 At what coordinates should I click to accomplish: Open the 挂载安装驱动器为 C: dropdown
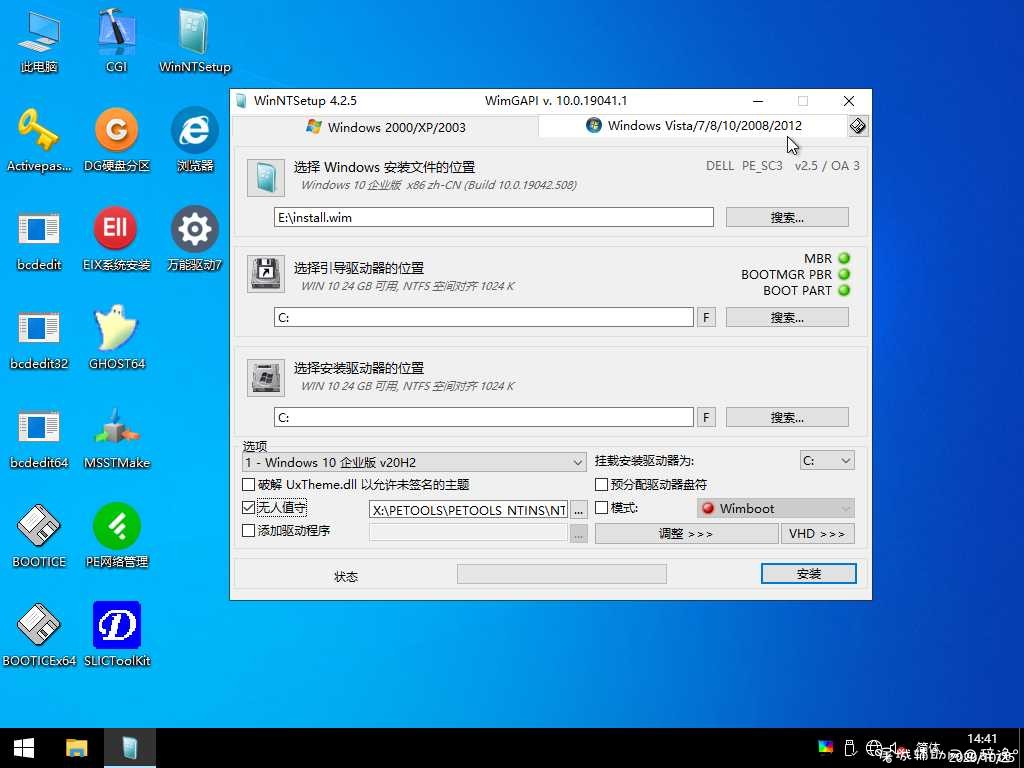[x=827, y=460]
